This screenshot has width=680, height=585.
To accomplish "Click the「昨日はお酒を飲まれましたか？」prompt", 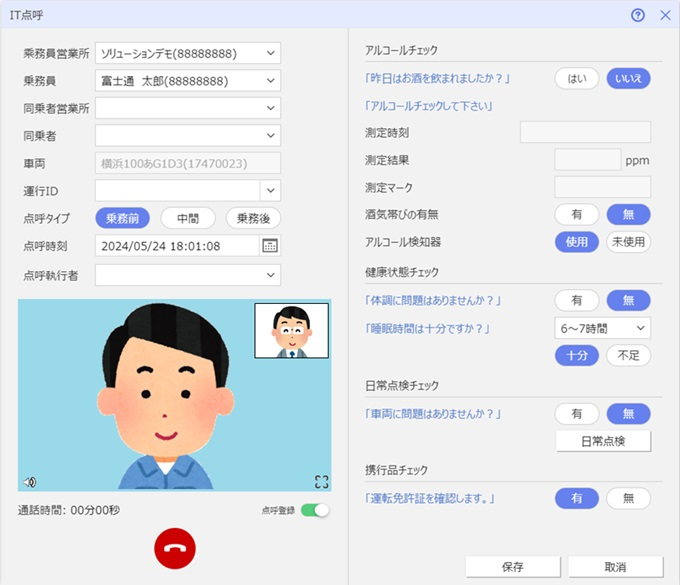I will [x=437, y=78].
